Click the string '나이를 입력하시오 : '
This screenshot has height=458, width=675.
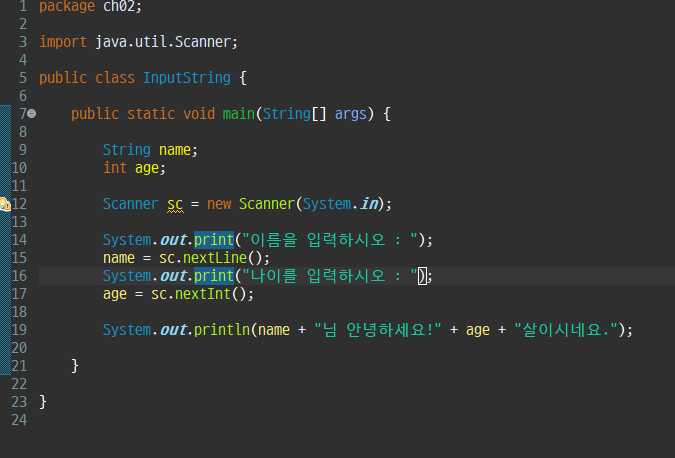(x=330, y=276)
